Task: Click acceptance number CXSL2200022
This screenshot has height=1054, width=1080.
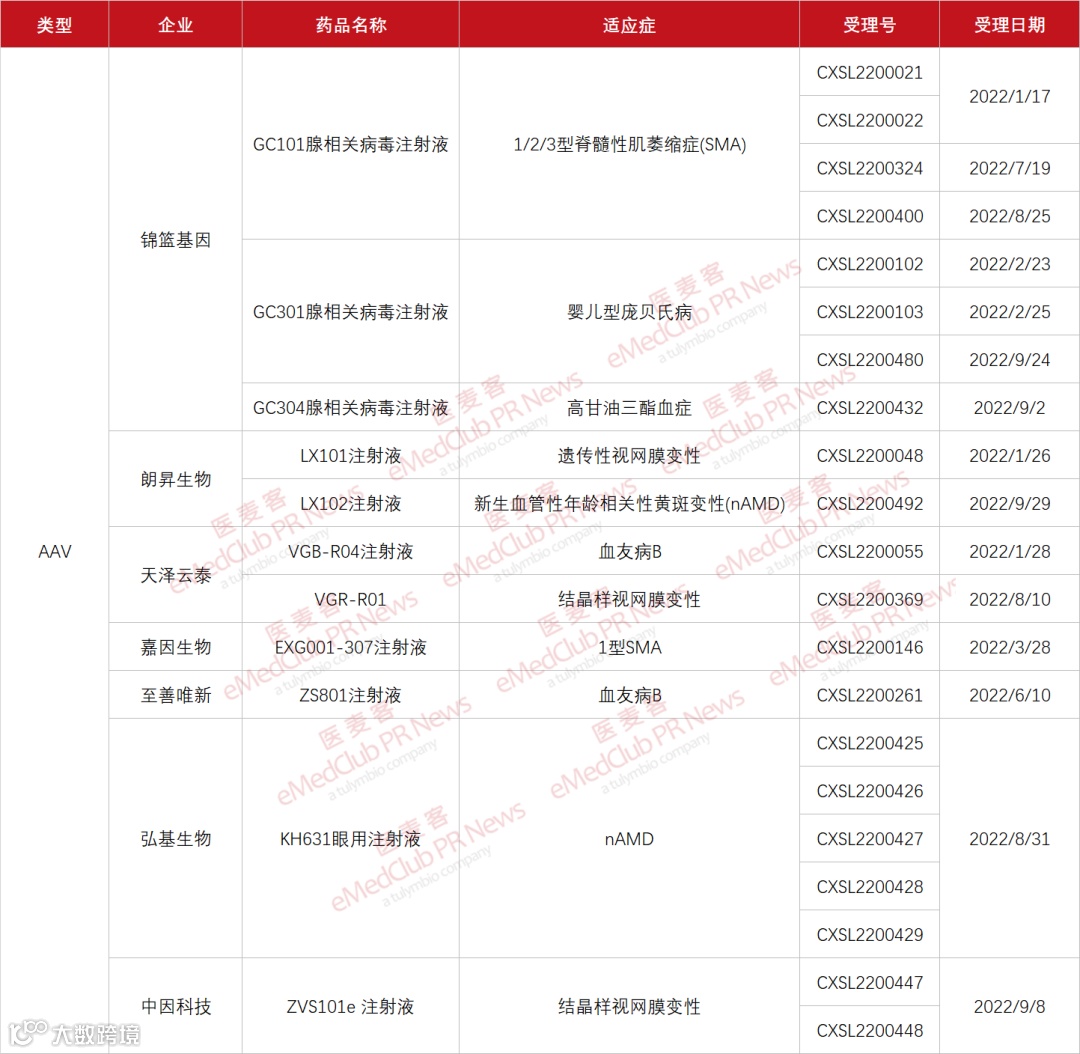Action: pos(869,120)
